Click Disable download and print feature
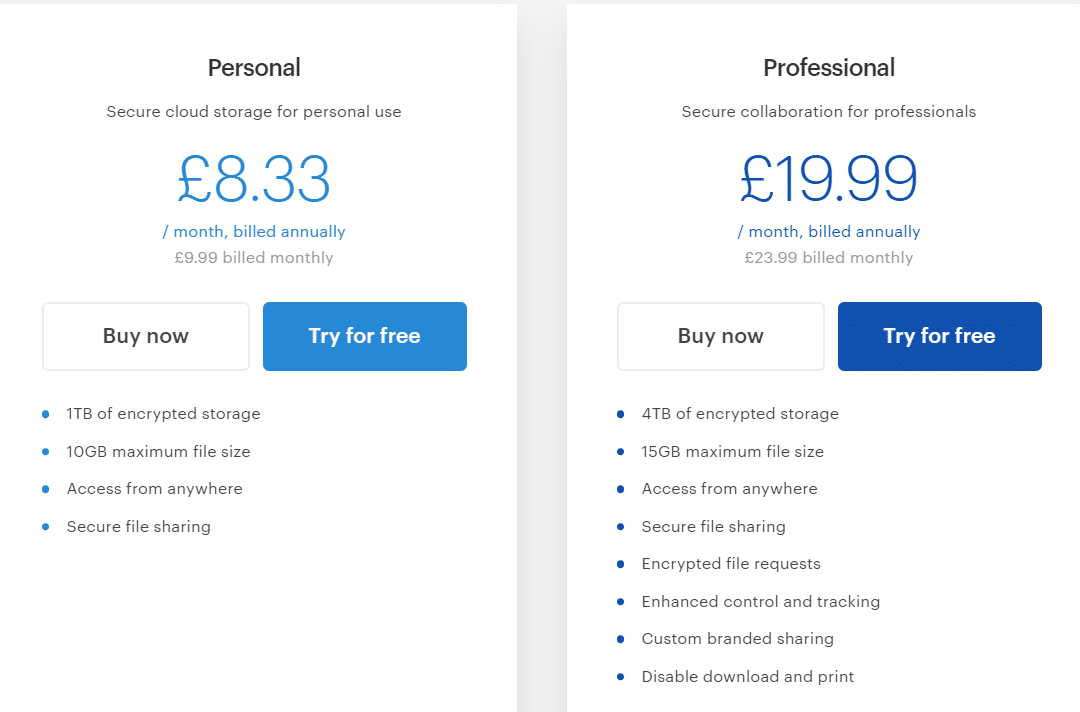Image resolution: width=1080 pixels, height=712 pixels. 747,677
